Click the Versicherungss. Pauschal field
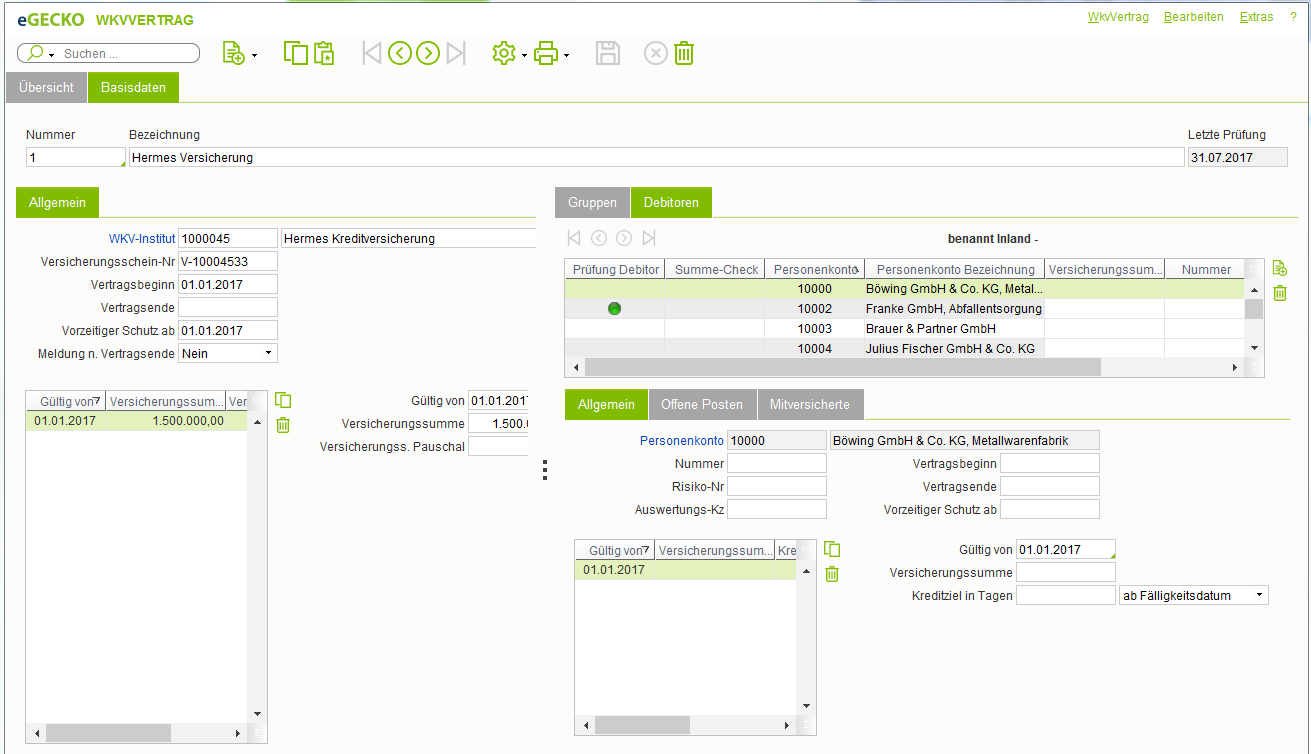 pyautogui.click(x=498, y=447)
